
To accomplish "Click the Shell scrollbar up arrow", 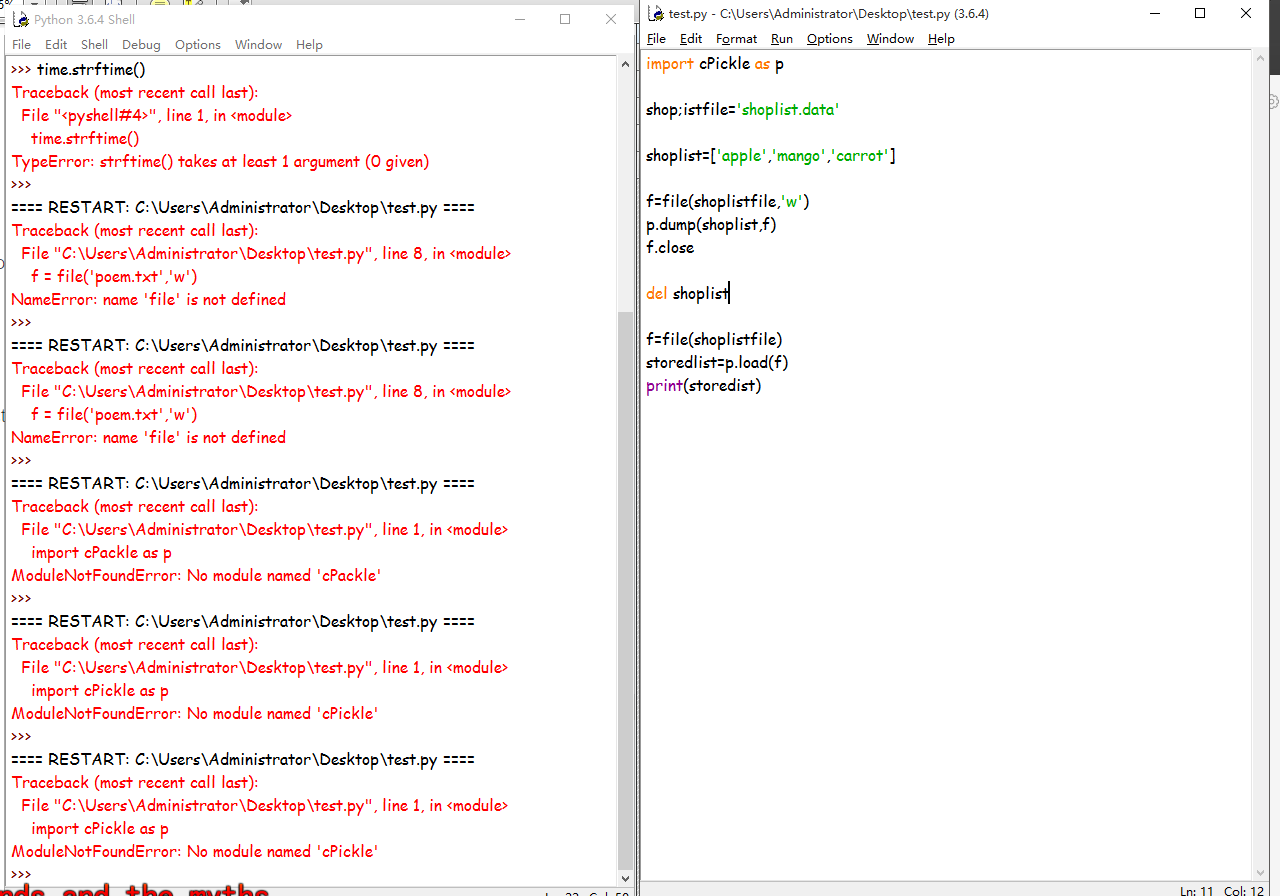I will (x=625, y=65).
